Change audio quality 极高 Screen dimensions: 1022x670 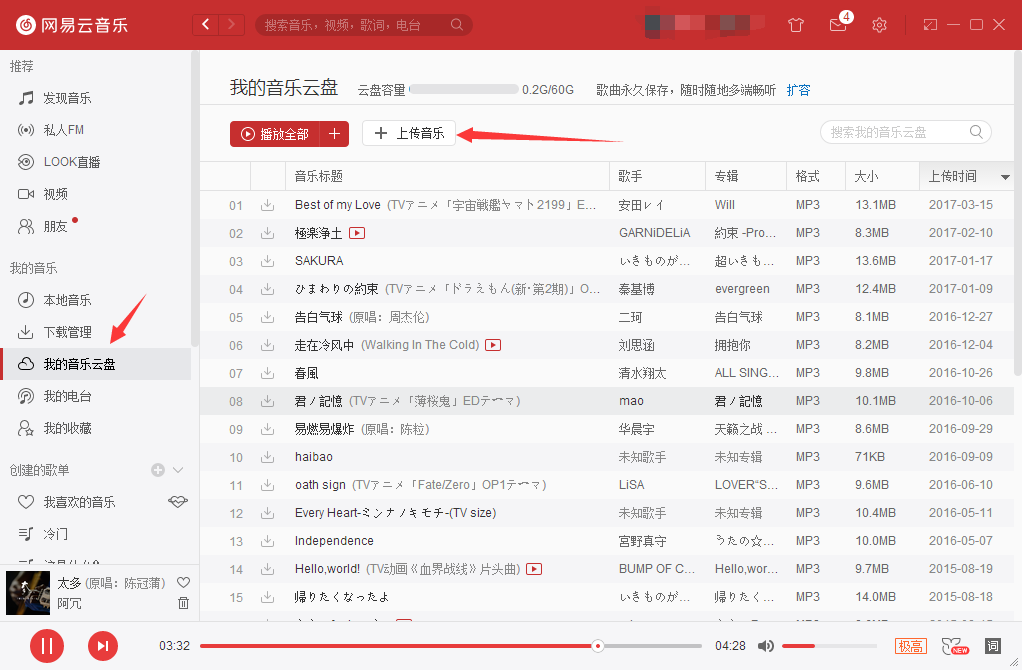[x=911, y=646]
